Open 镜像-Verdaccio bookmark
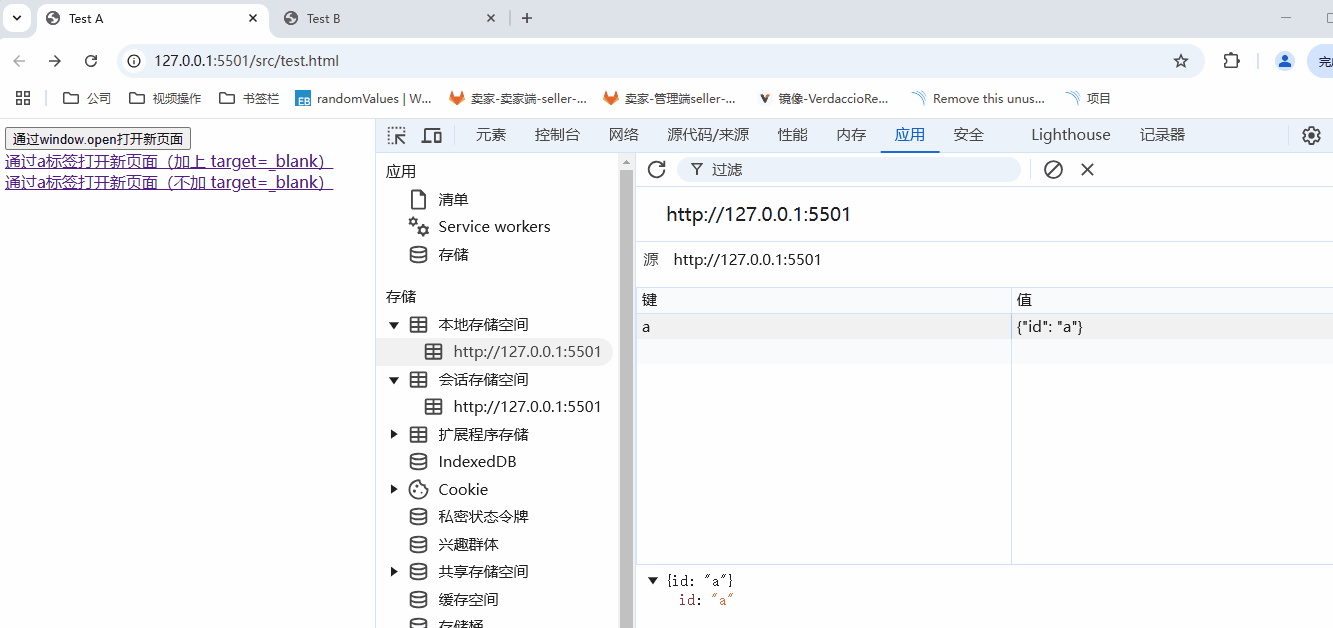This screenshot has width=1333, height=628. [824, 98]
